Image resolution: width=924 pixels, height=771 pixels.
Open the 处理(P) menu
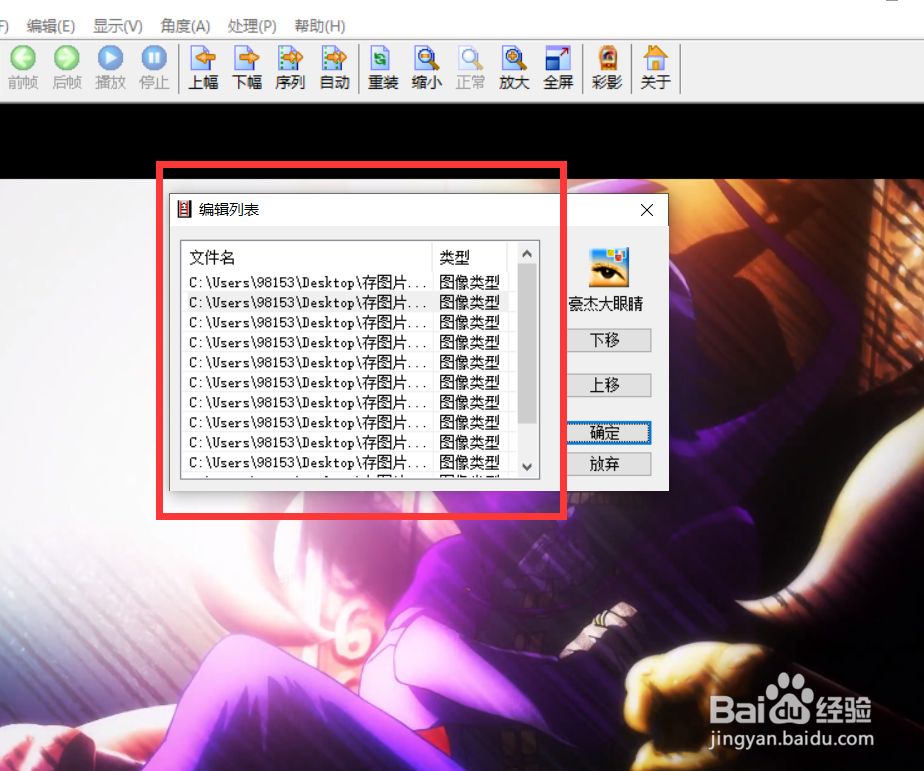[x=252, y=26]
